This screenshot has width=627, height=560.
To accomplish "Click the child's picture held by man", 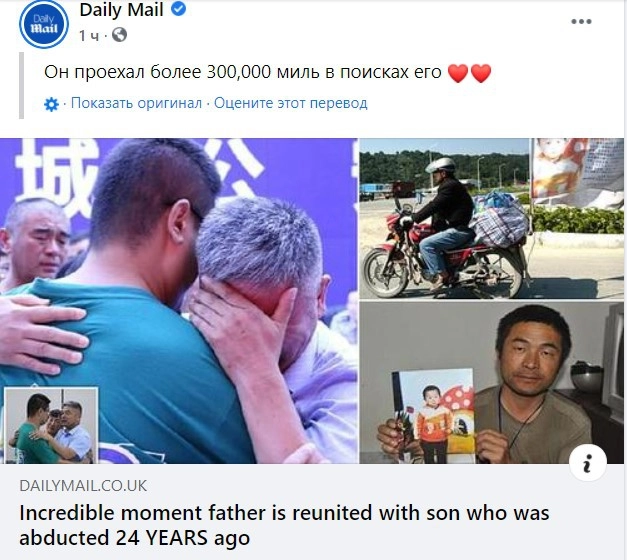I will (433, 416).
